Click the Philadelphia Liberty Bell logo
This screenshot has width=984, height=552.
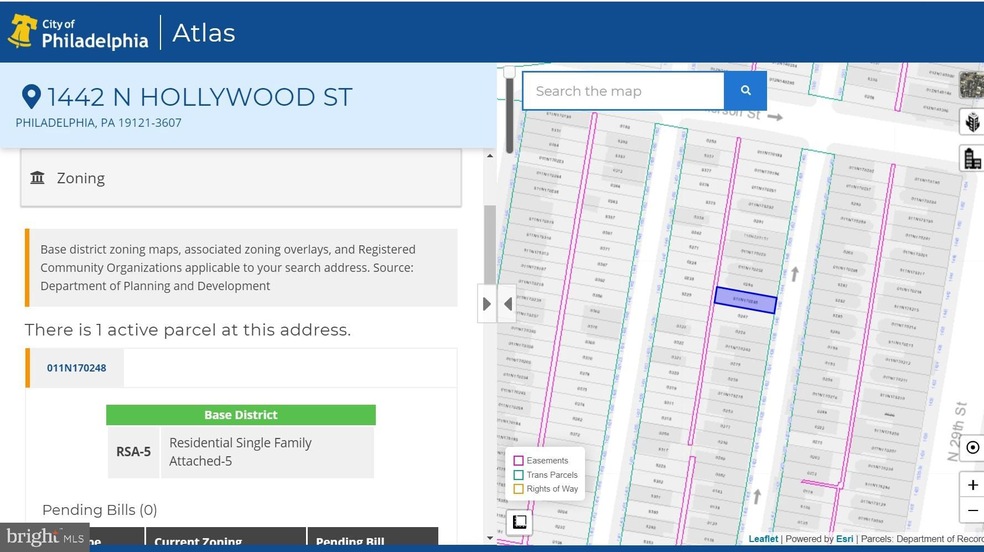pos(22,33)
